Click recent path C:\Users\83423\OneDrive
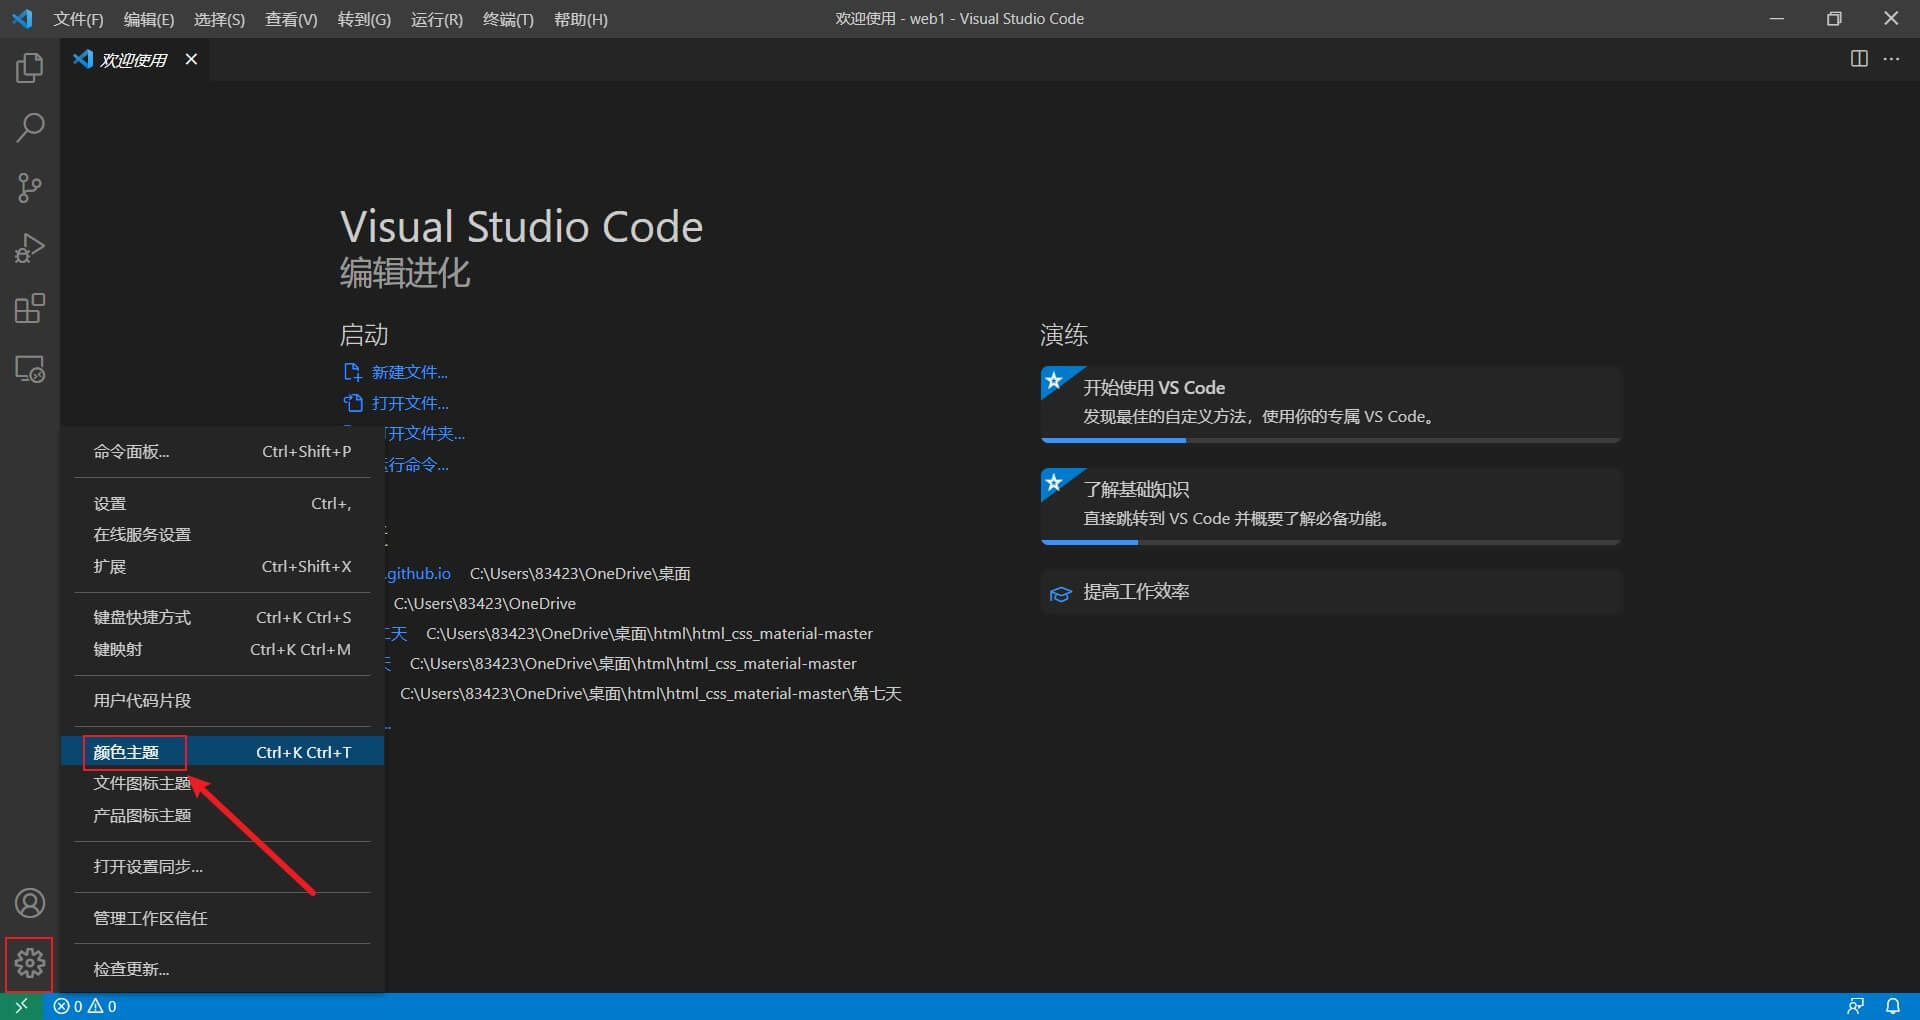Viewport: 1920px width, 1020px height. click(x=485, y=604)
